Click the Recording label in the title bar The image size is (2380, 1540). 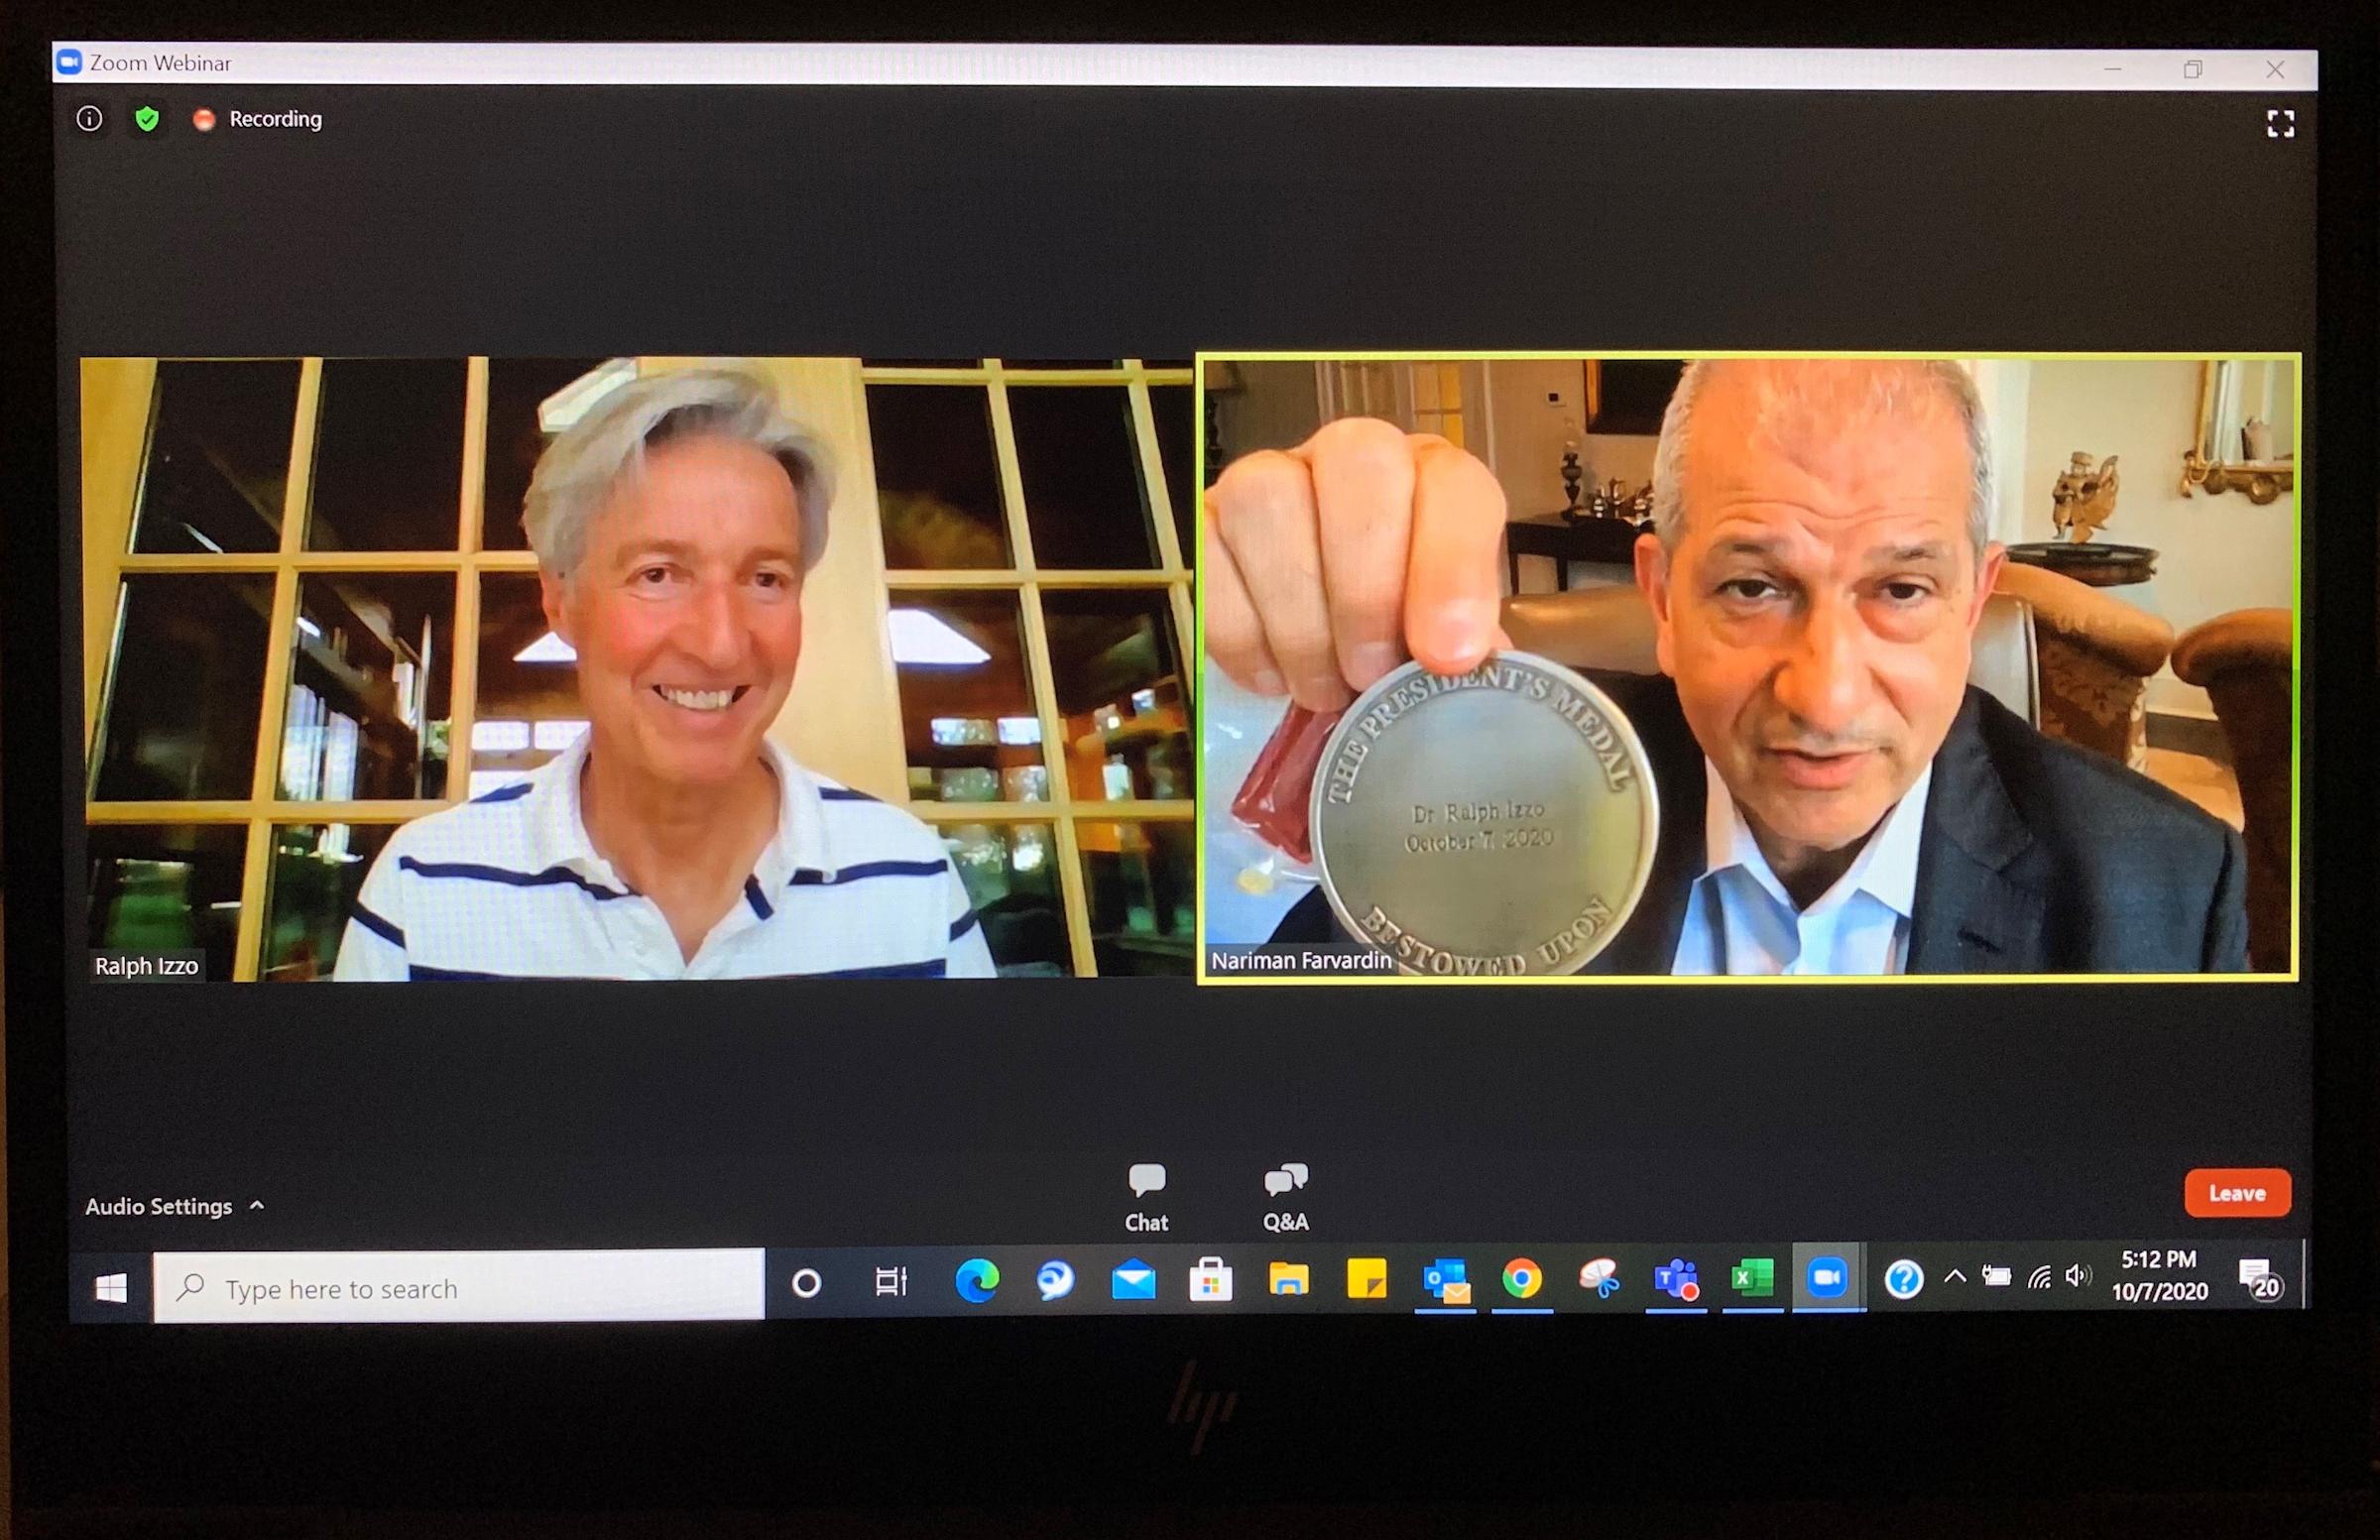[x=275, y=119]
